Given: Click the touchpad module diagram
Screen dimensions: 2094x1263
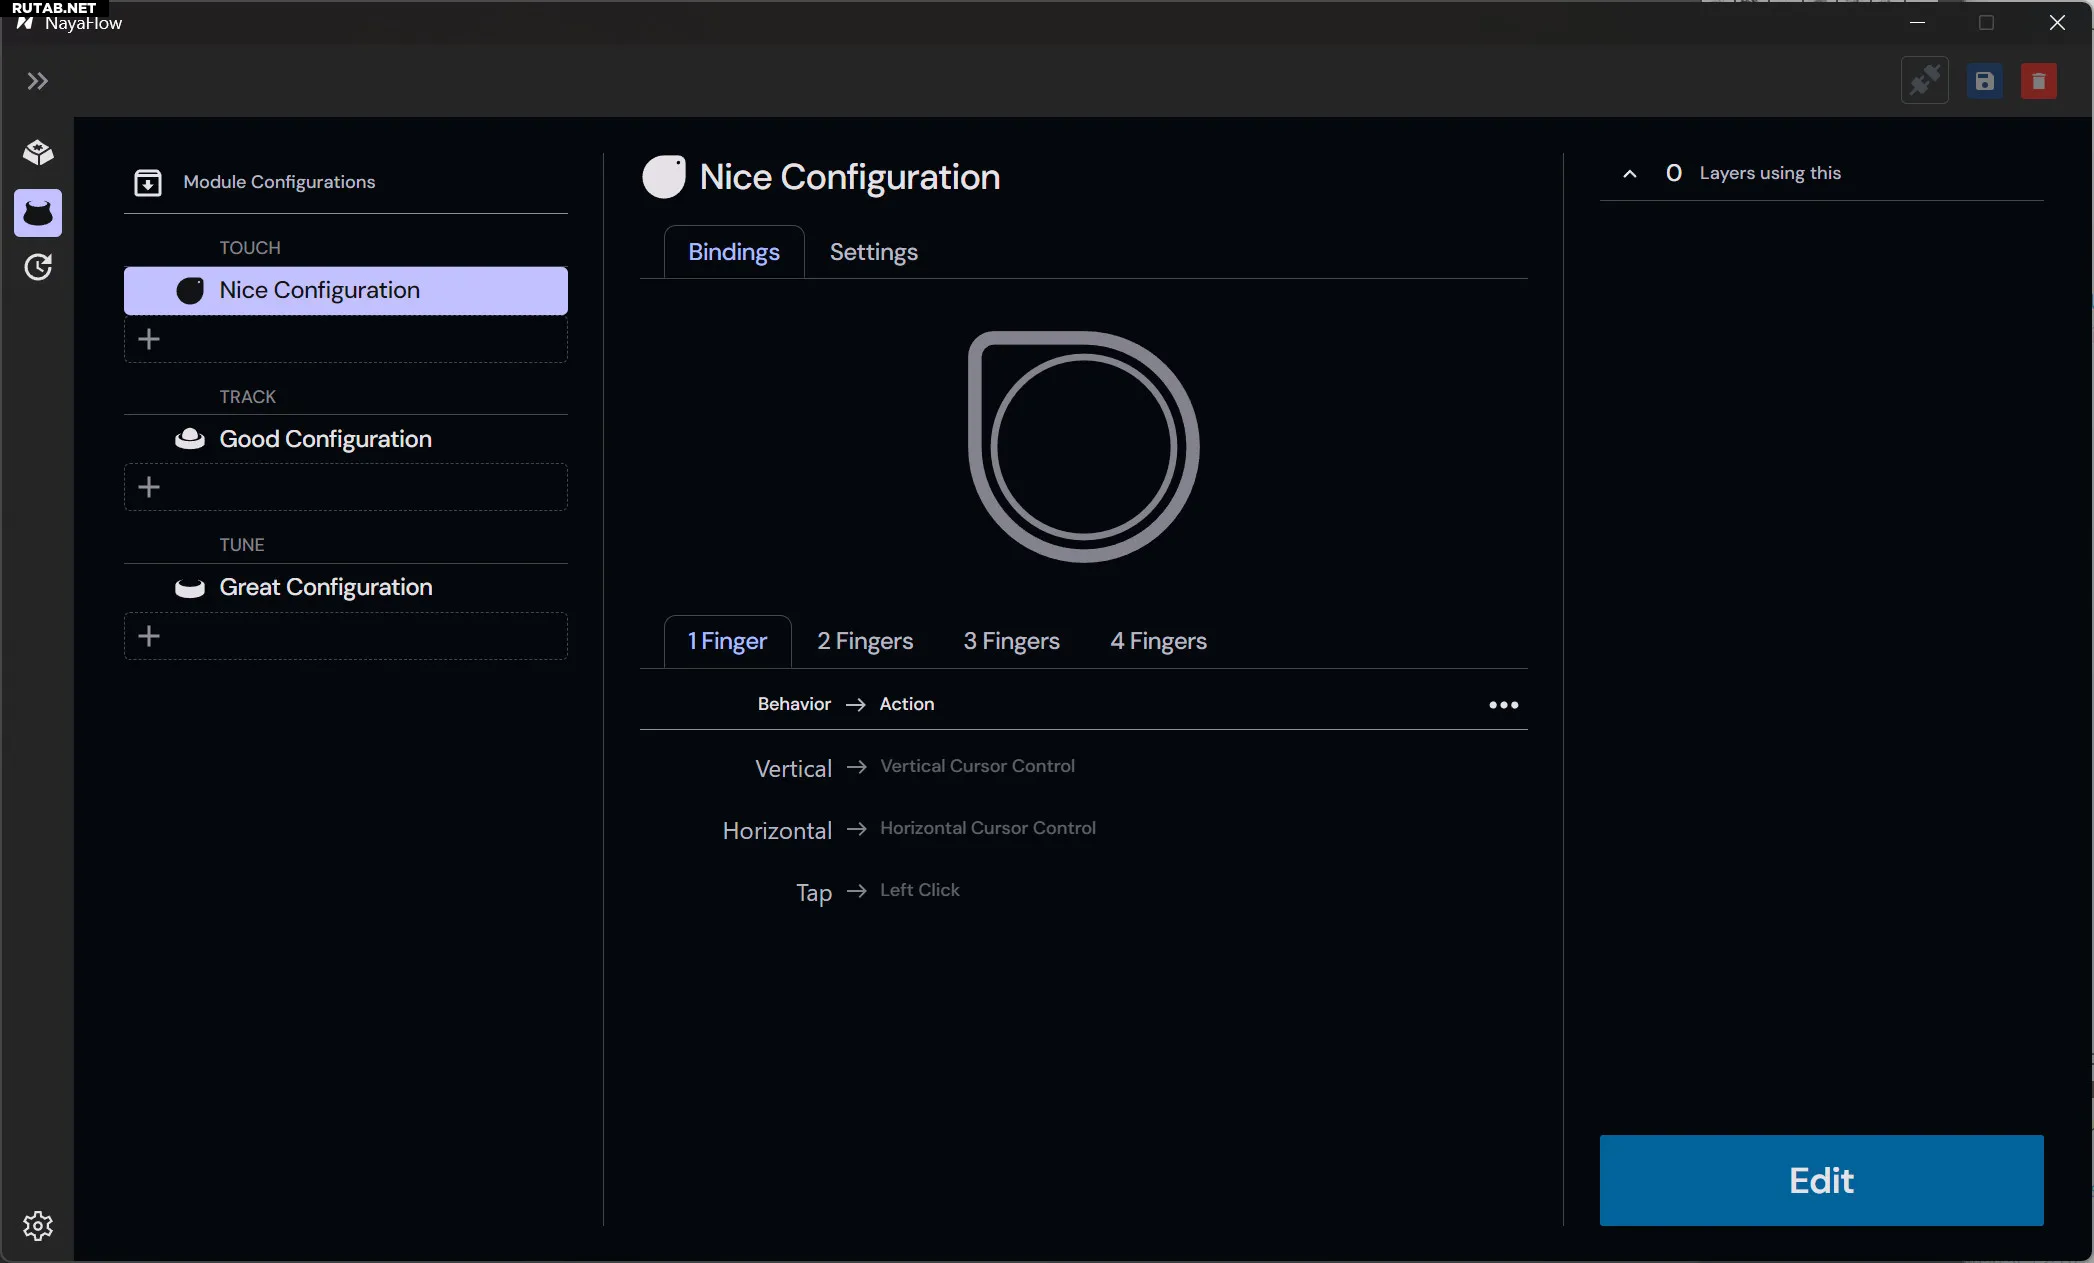Looking at the screenshot, I should click(x=1083, y=447).
